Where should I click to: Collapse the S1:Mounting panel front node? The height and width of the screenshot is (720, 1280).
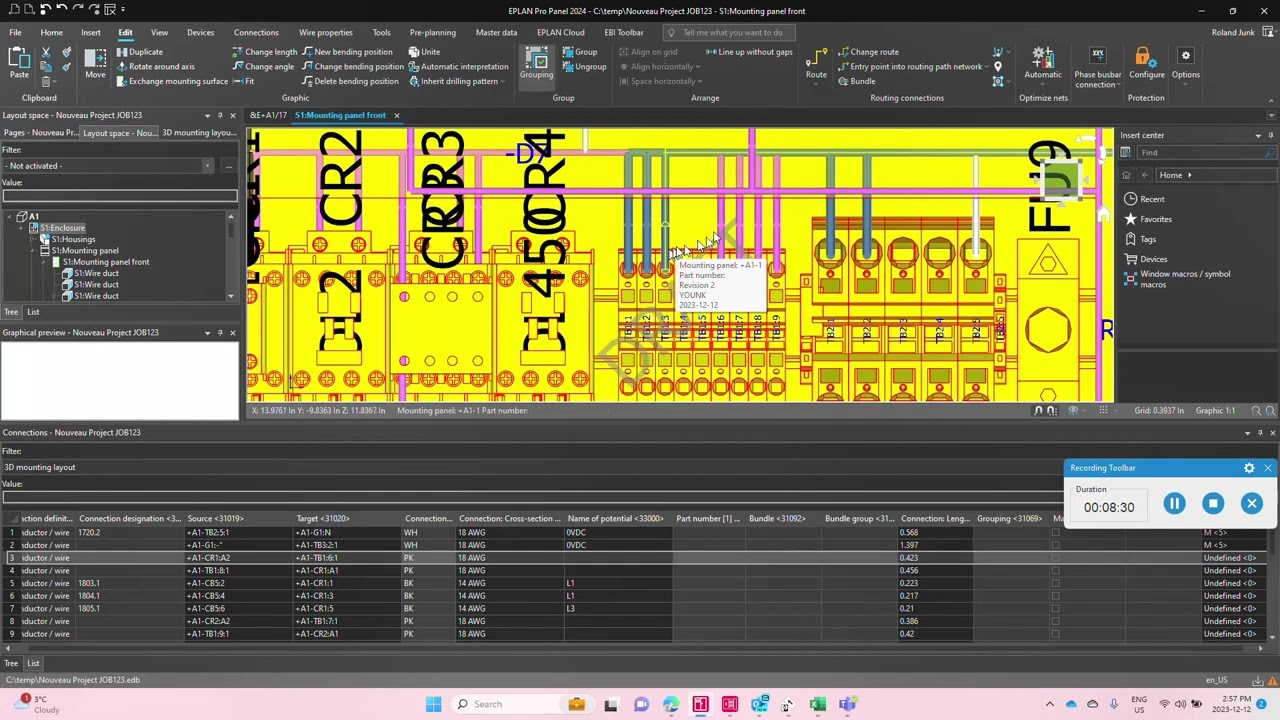44,262
